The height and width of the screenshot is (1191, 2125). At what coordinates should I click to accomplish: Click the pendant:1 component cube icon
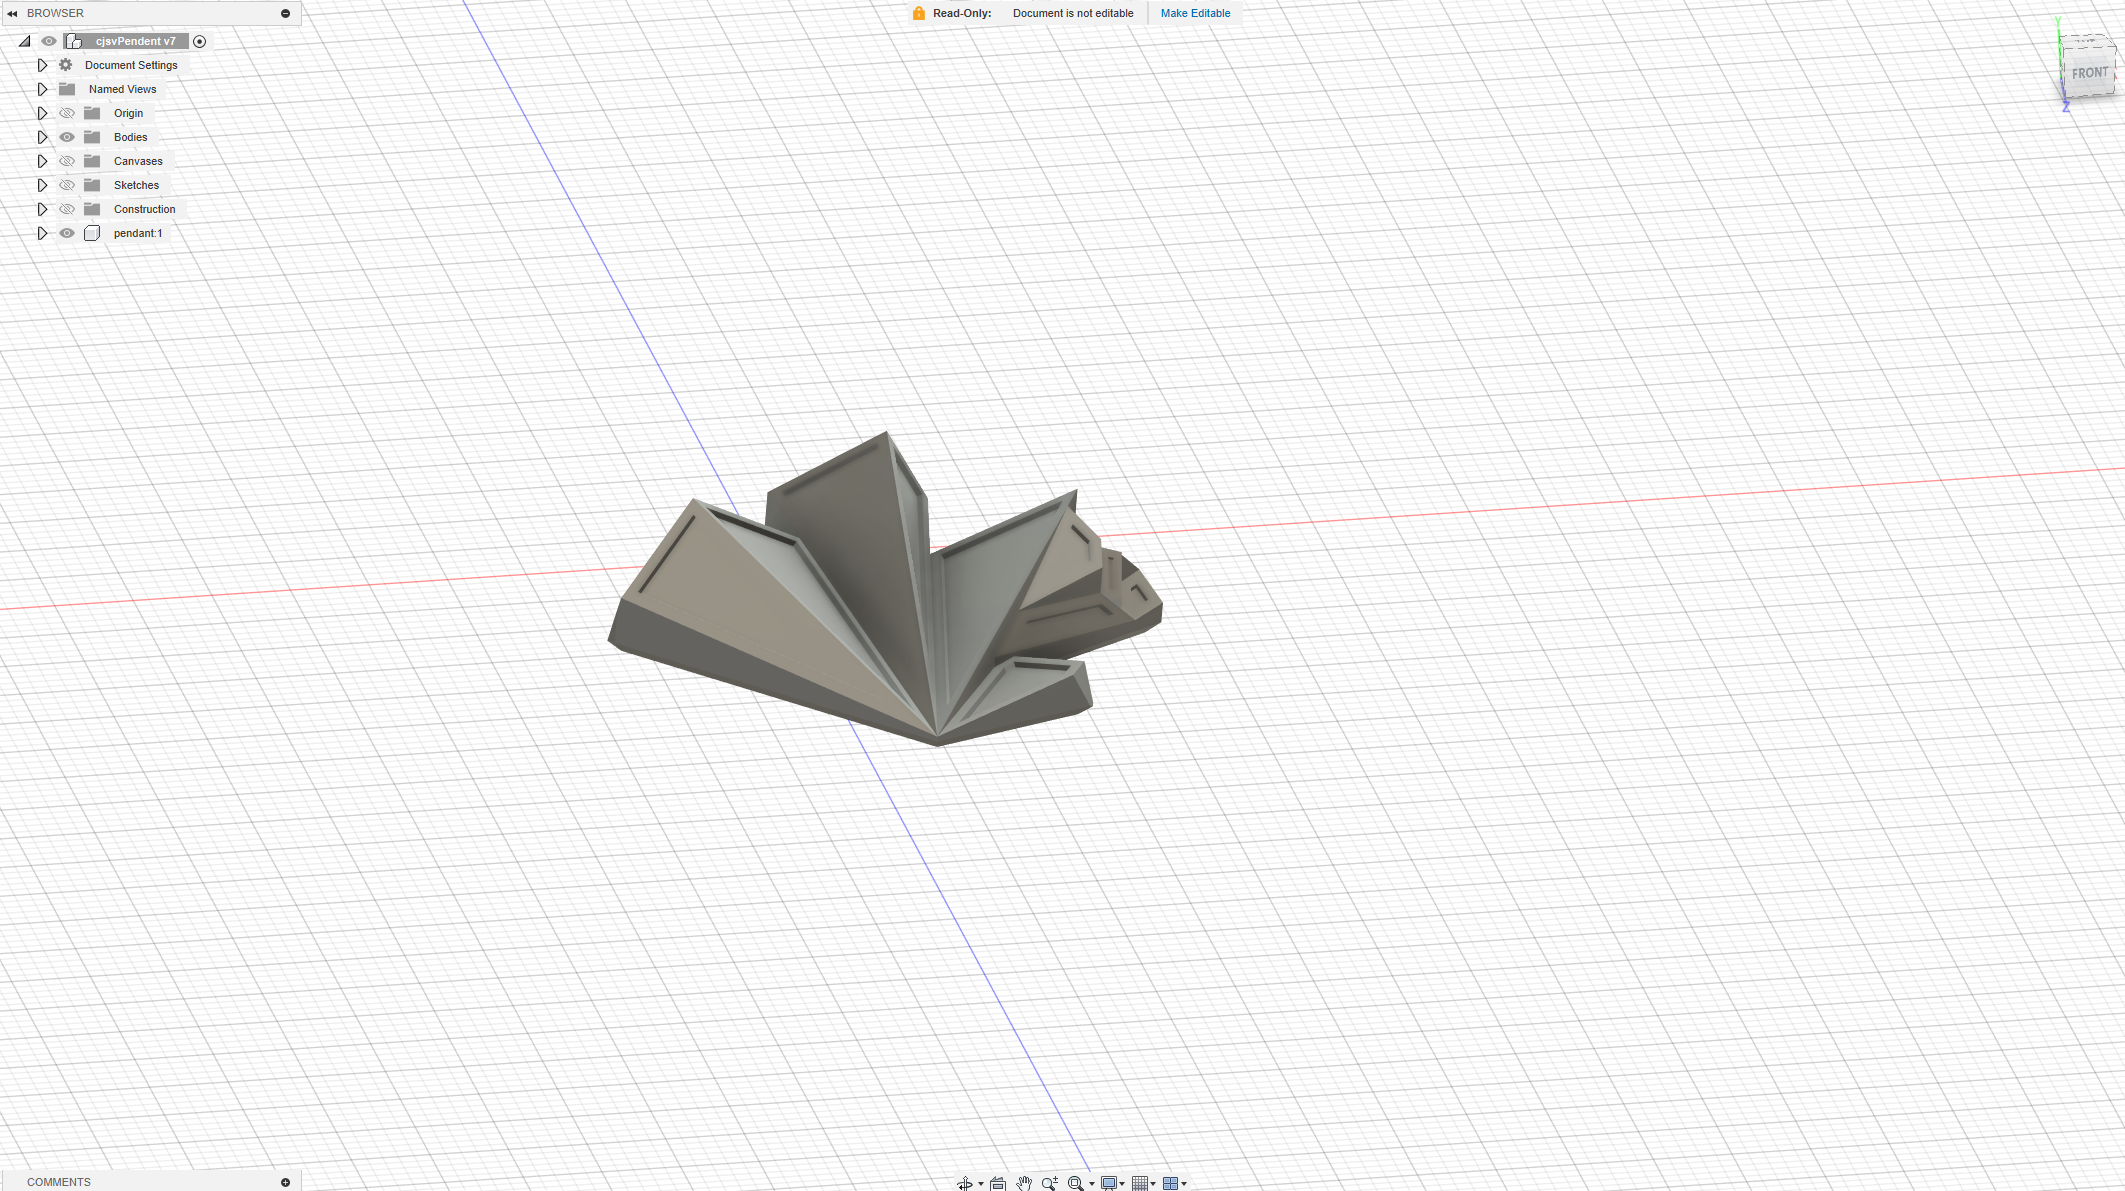pos(92,233)
